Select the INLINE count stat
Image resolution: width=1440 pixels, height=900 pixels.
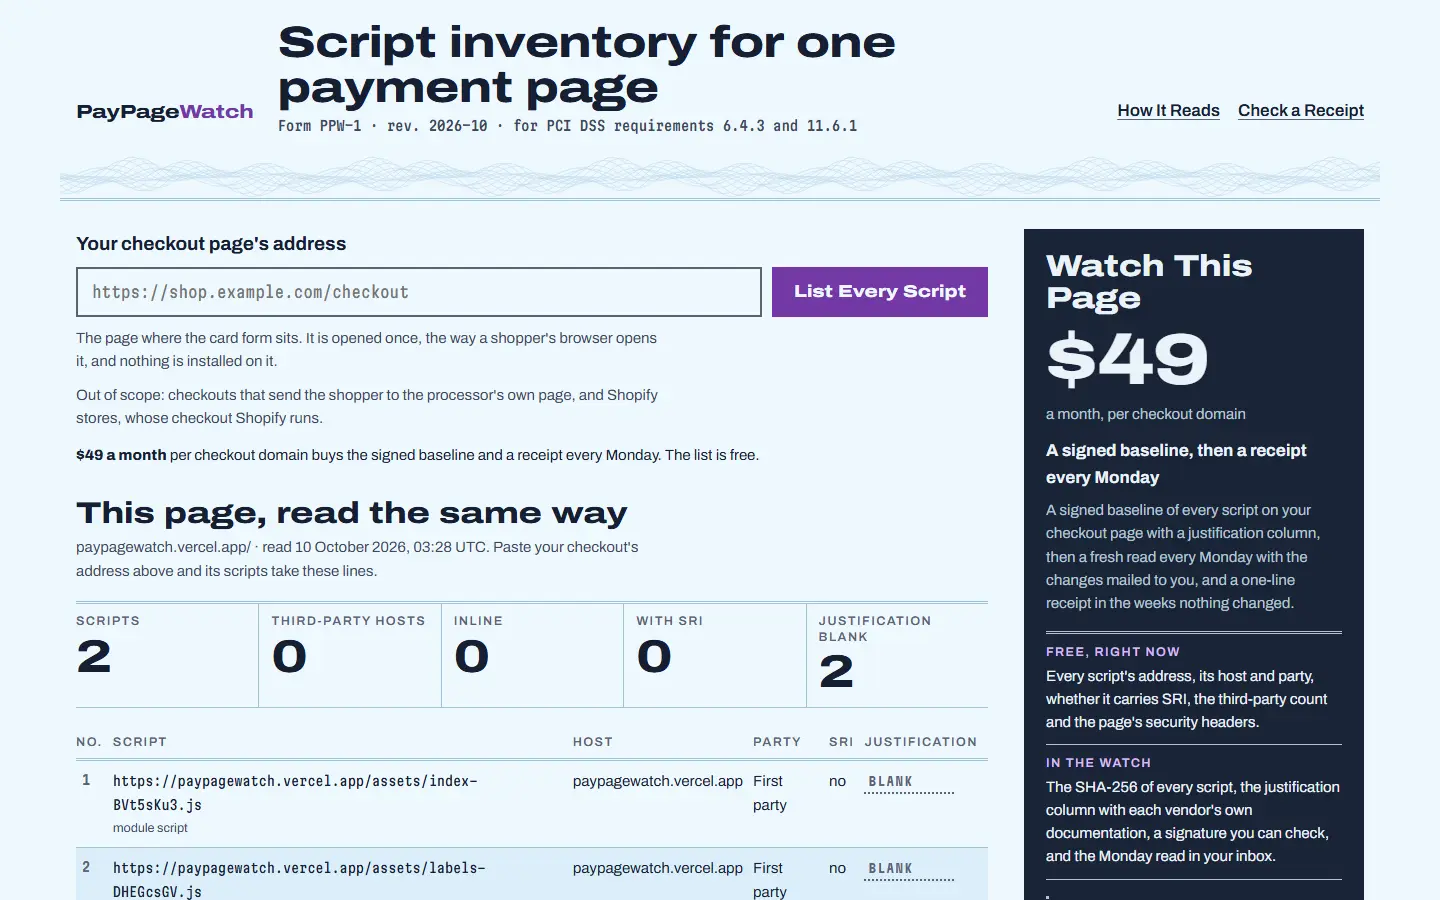point(532,654)
